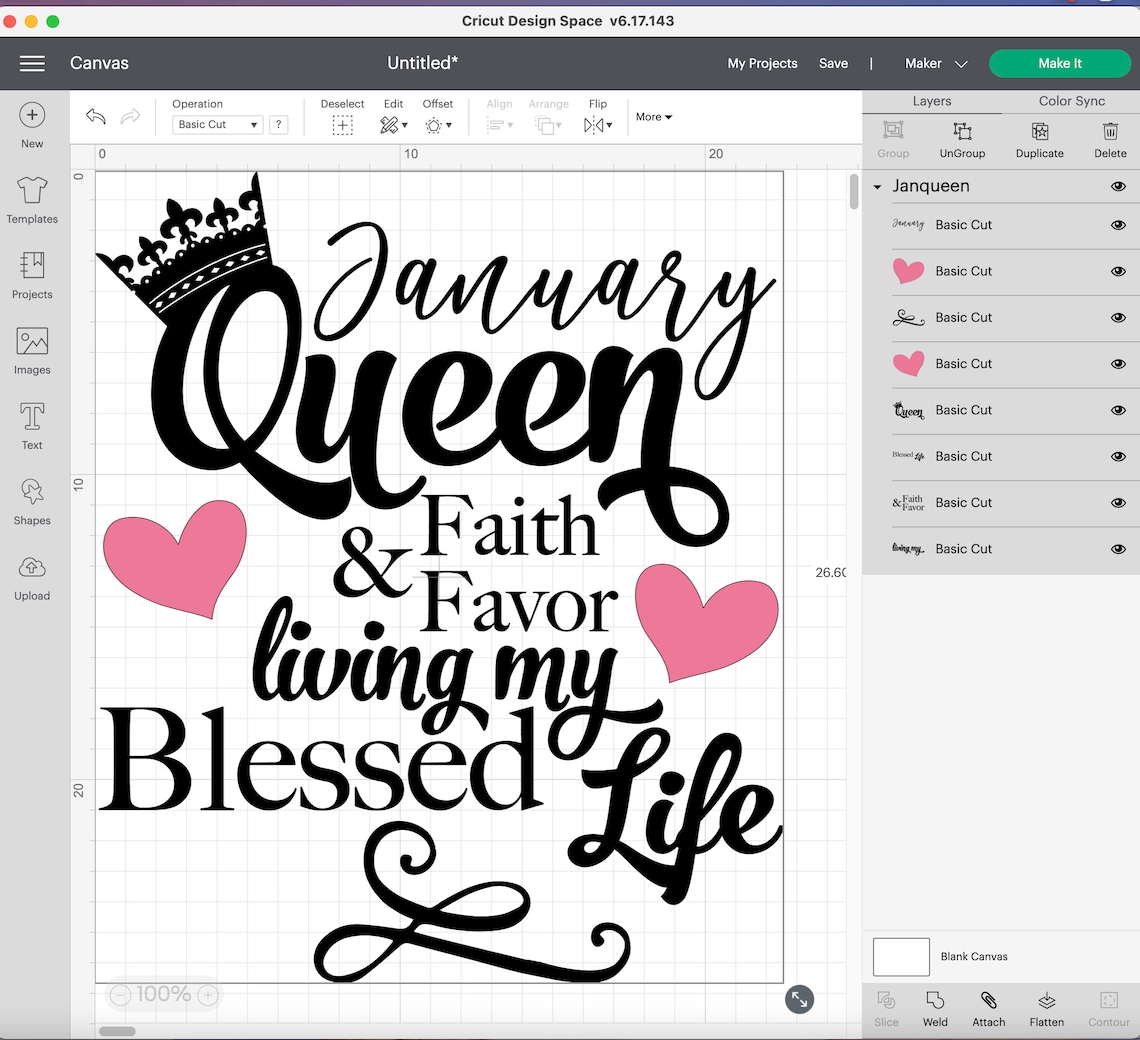Screen dimensions: 1140x1040
Task: Flatten the selected layers
Action: click(x=1047, y=1008)
